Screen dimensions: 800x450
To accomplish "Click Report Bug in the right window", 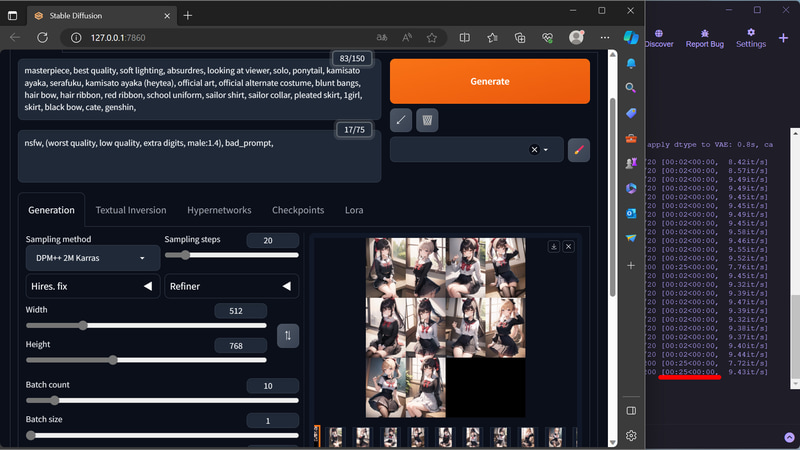I will pos(705,38).
